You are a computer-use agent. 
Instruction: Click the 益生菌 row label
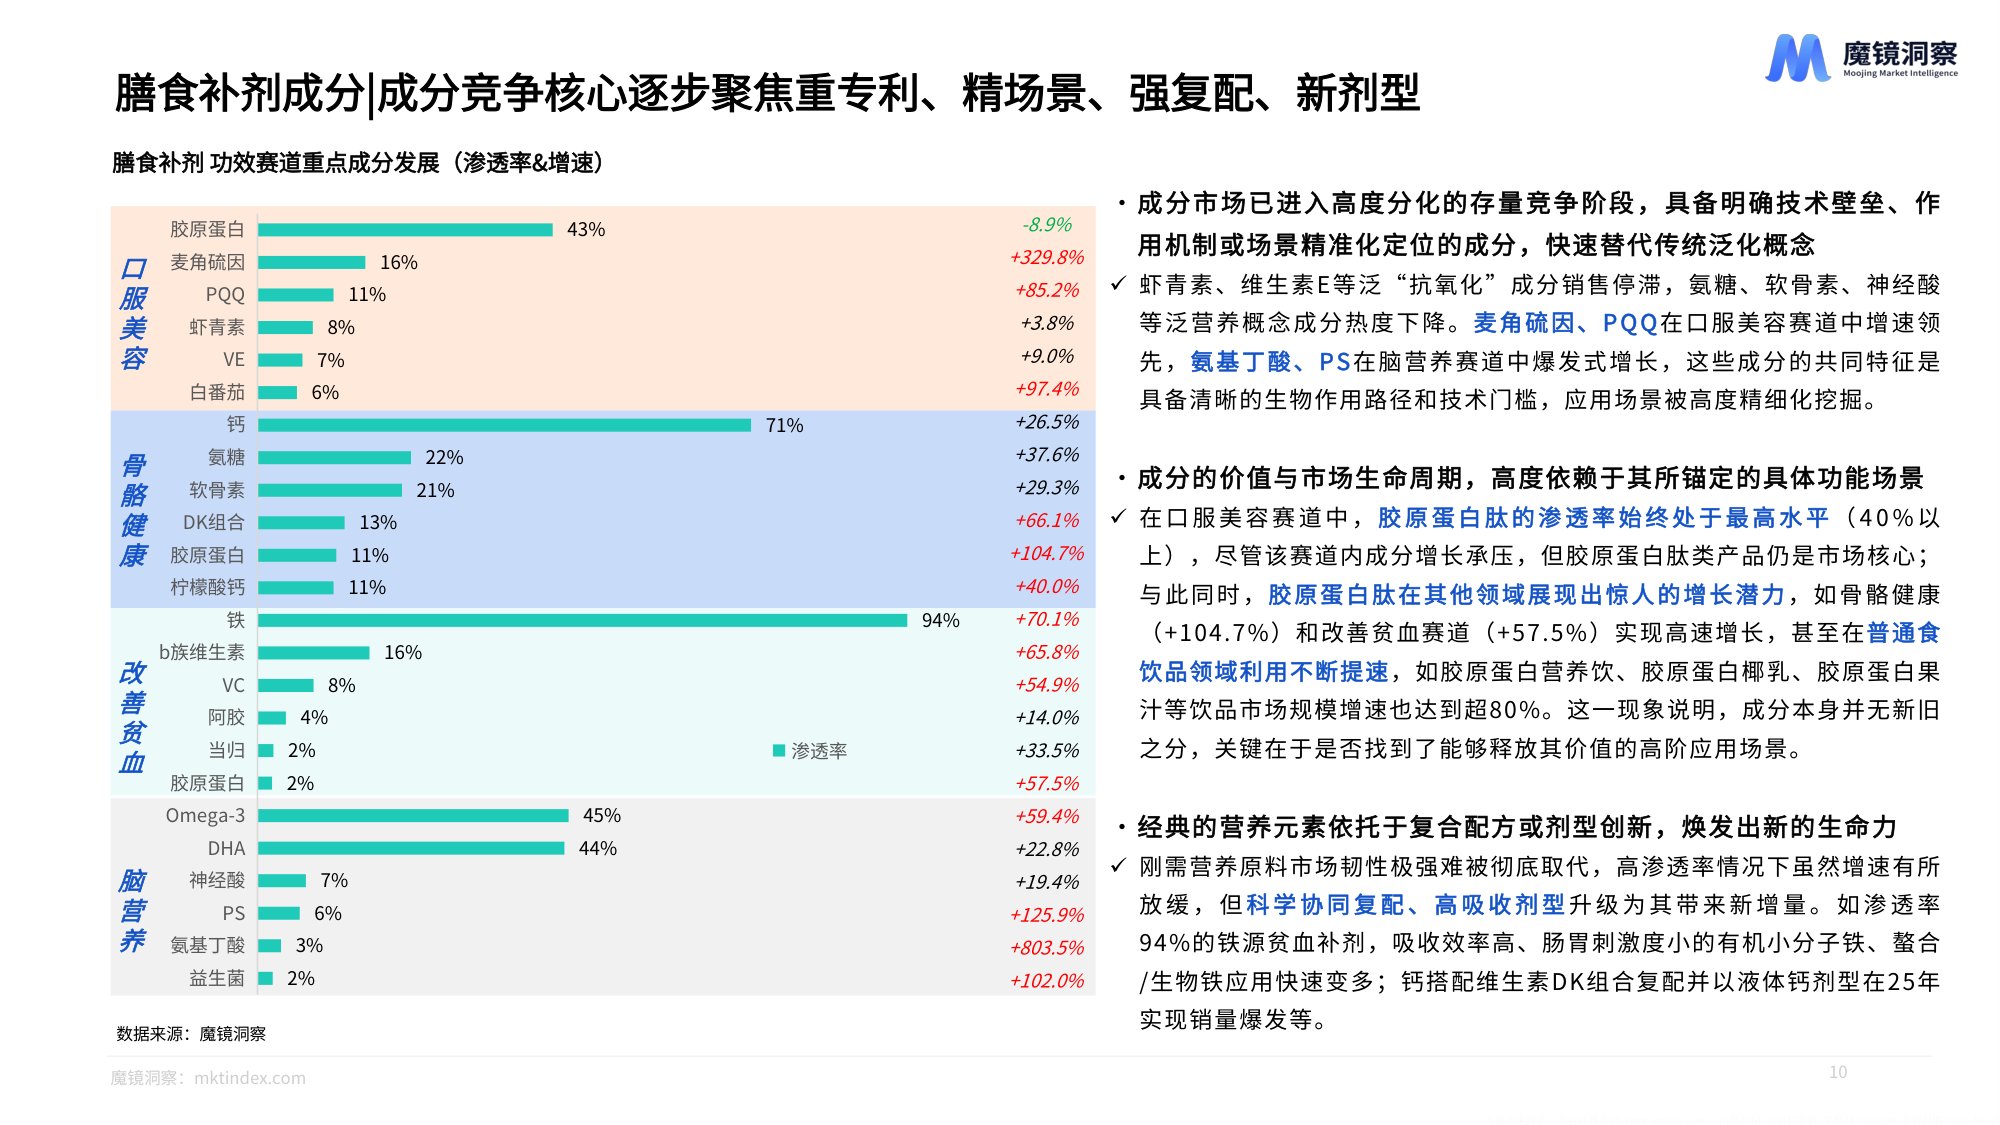point(217,978)
